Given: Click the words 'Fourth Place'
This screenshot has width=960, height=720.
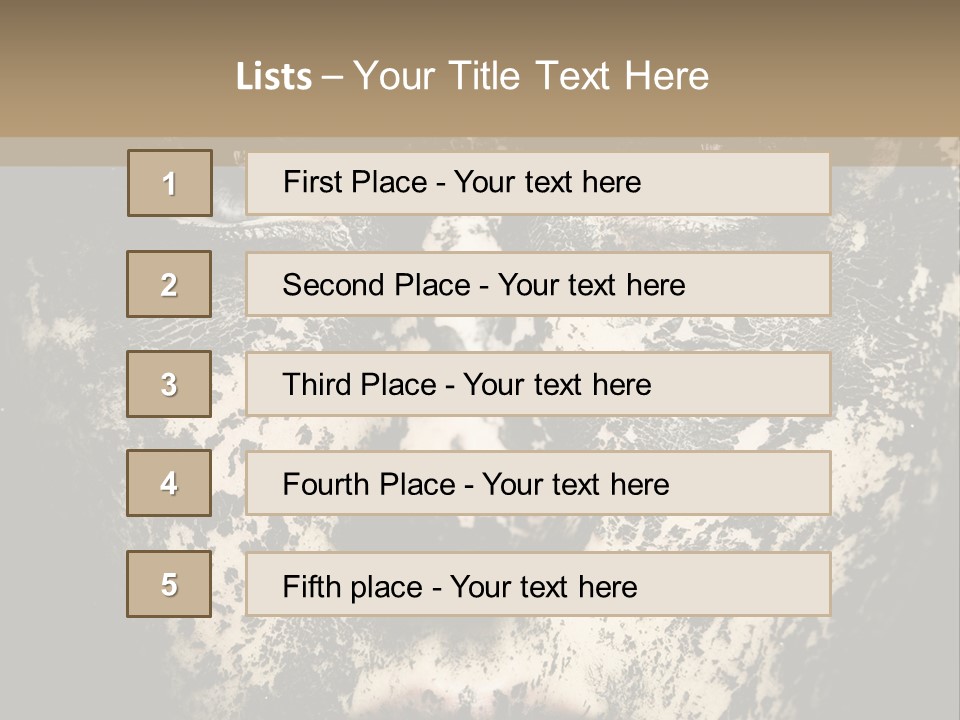Looking at the screenshot, I should click(369, 485).
